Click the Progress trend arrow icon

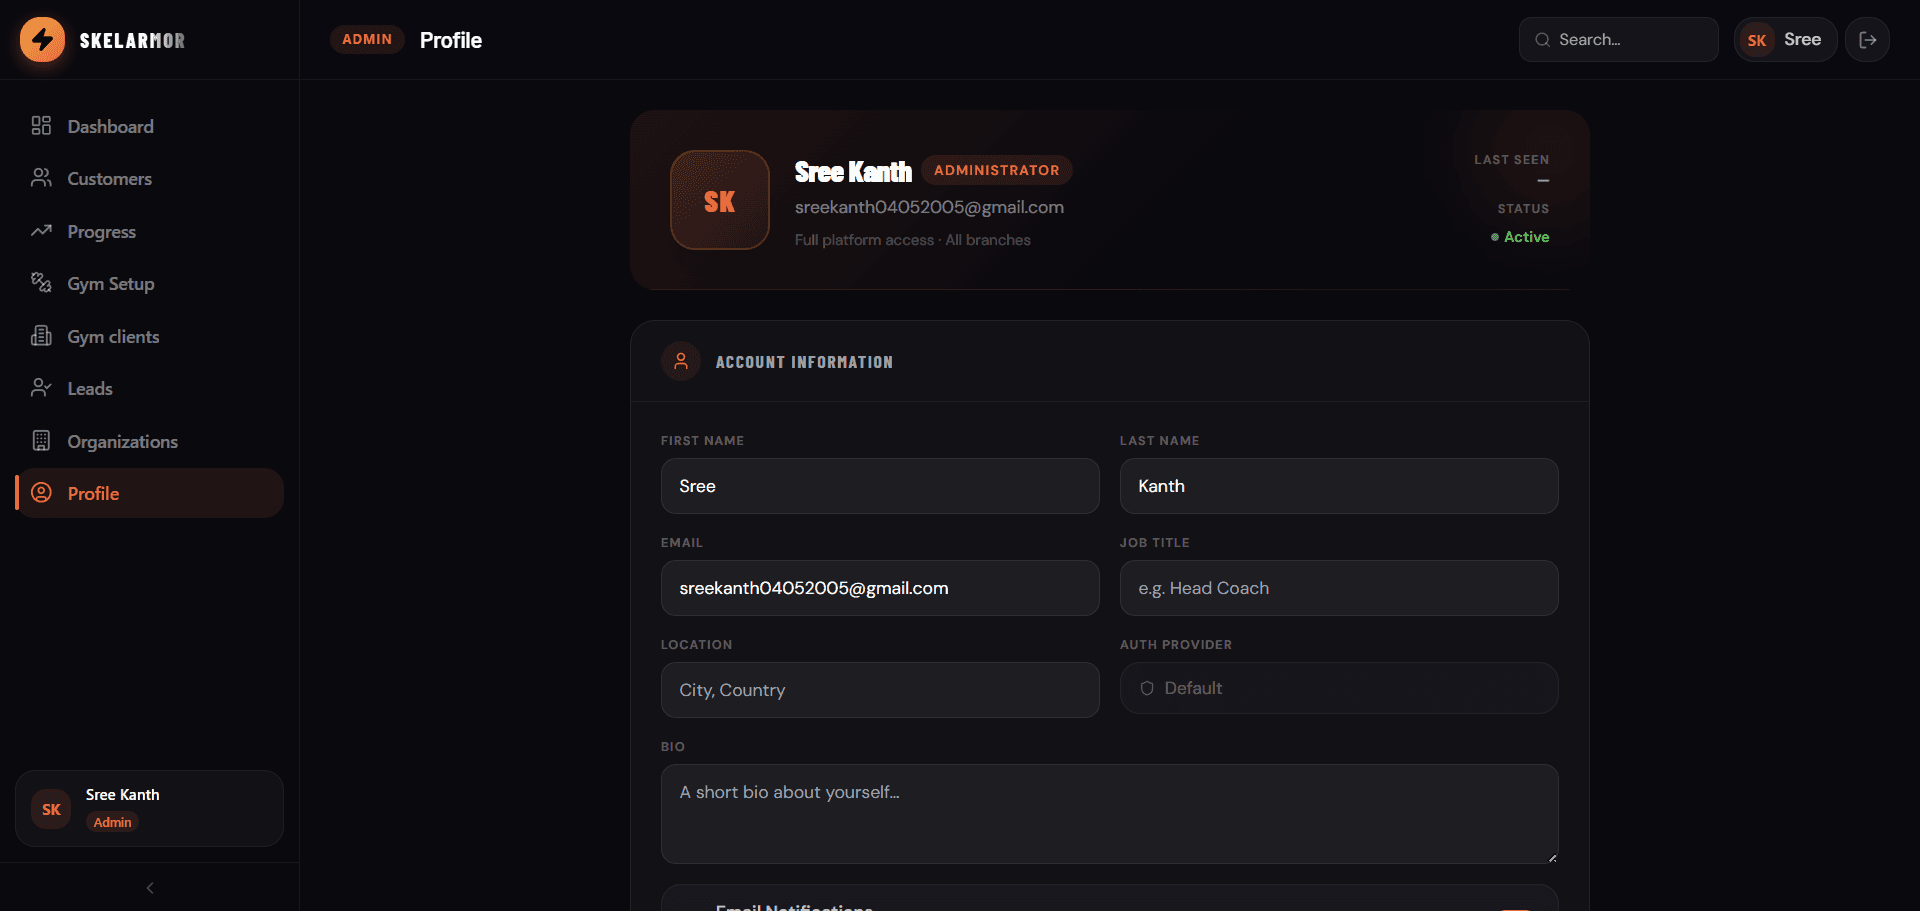(x=41, y=231)
